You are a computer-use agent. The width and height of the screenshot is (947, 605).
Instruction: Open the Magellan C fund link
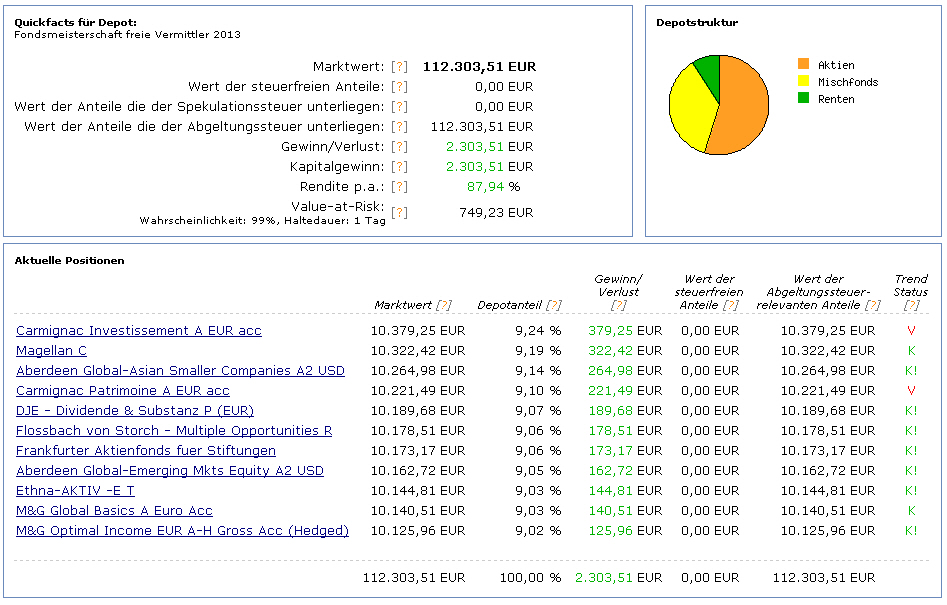pos(51,351)
